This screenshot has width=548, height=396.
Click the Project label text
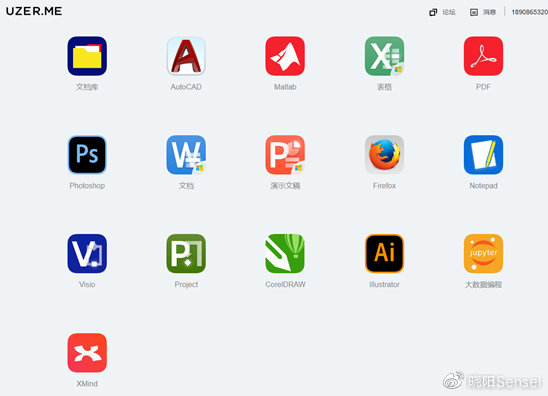click(x=186, y=285)
